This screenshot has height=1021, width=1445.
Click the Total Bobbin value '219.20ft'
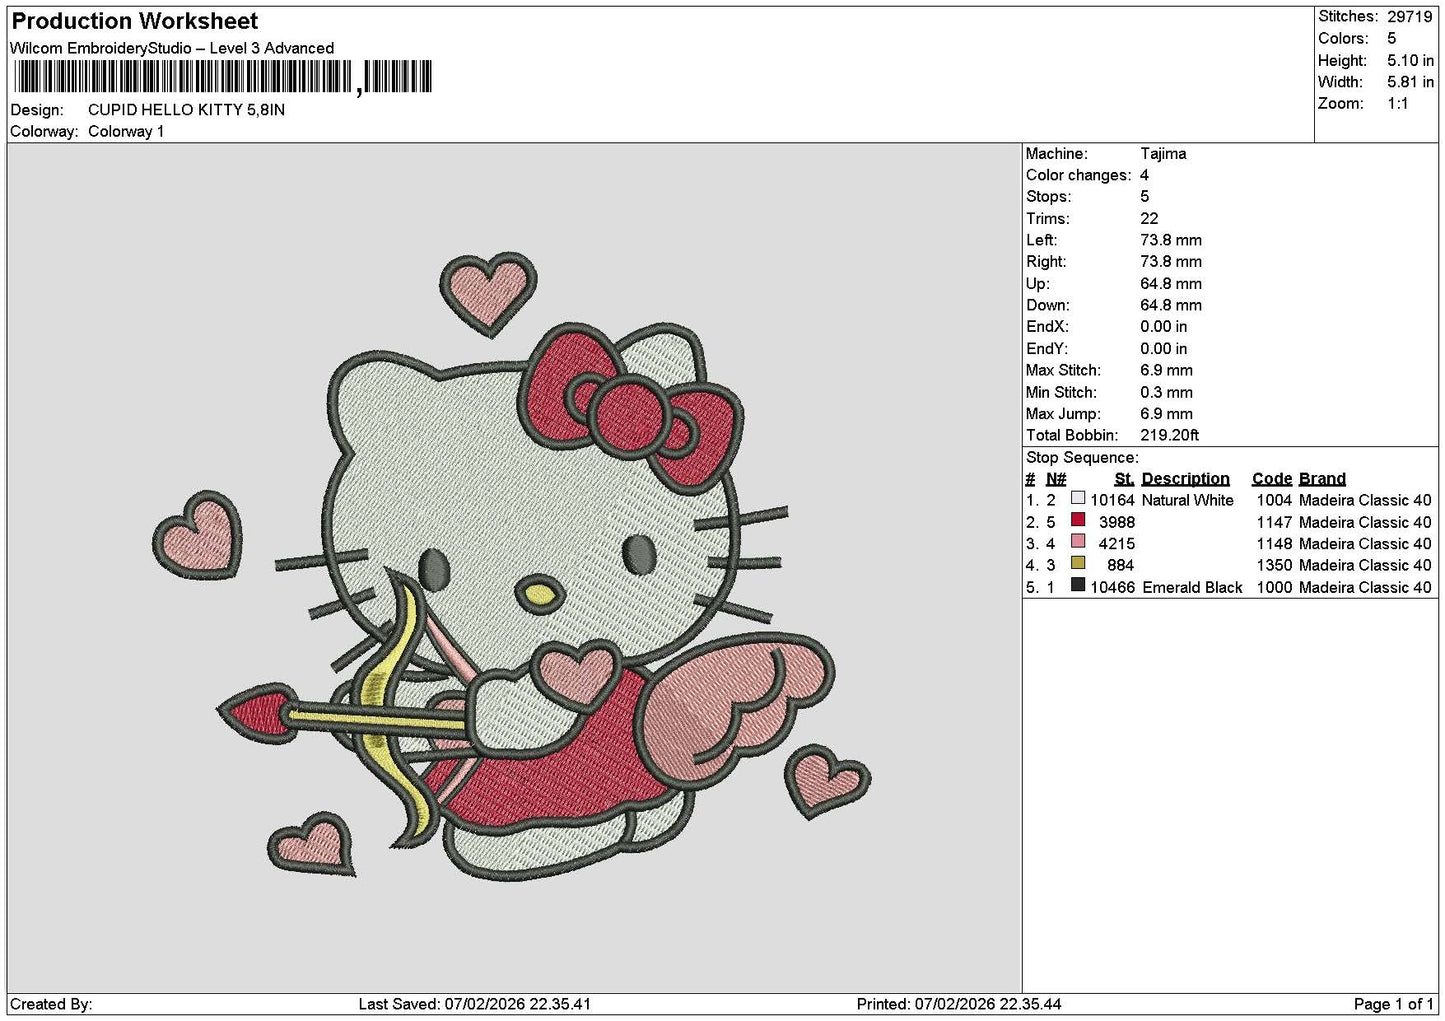(x=1169, y=436)
